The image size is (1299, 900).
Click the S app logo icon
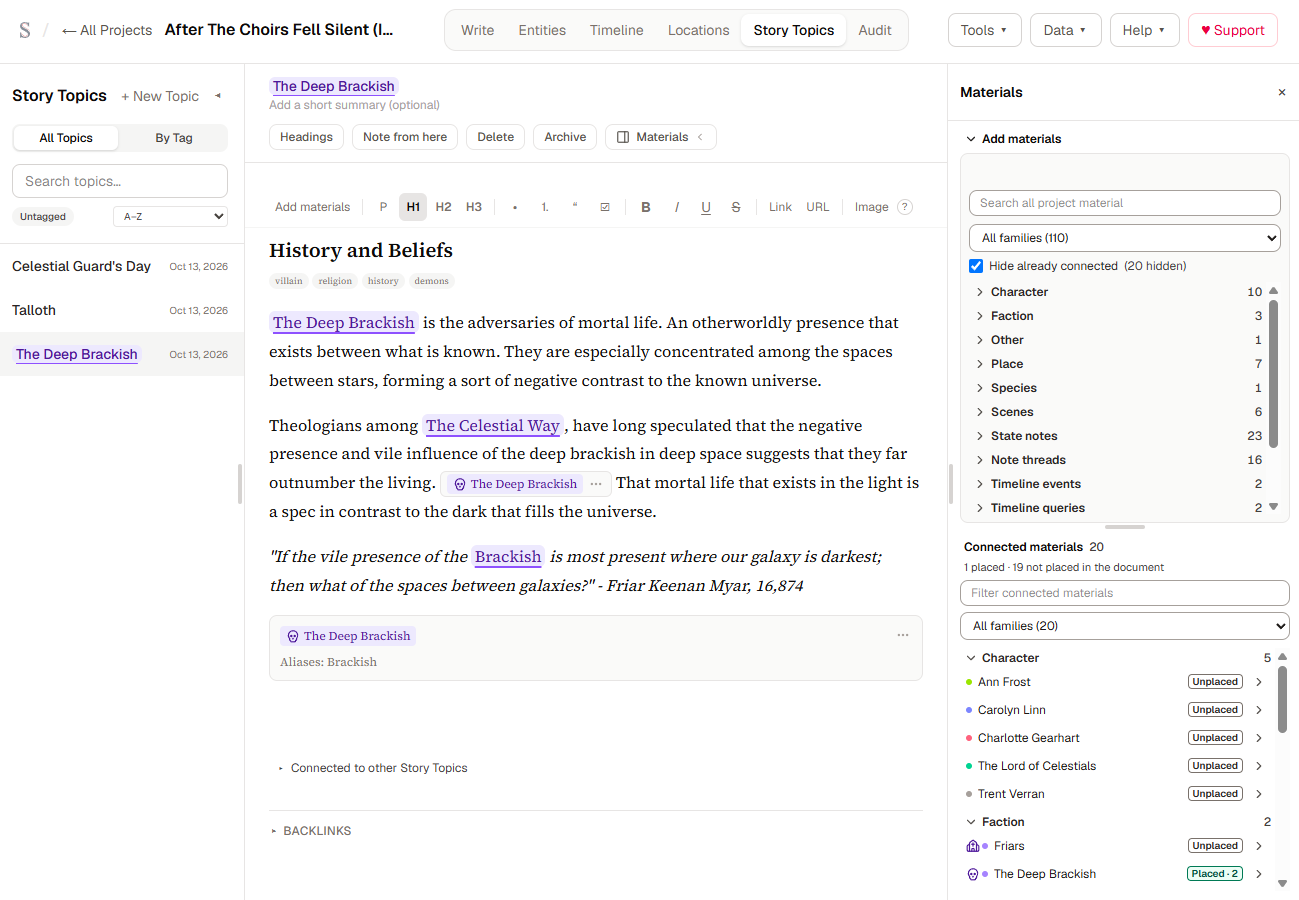coord(24,30)
